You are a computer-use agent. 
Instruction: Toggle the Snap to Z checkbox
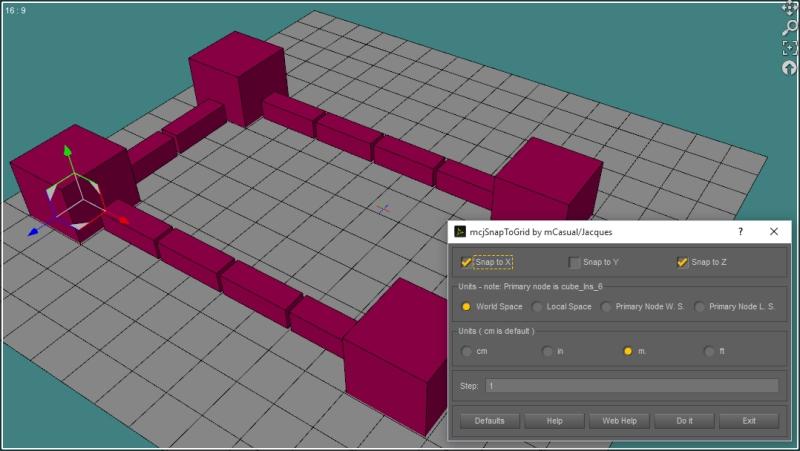(682, 262)
